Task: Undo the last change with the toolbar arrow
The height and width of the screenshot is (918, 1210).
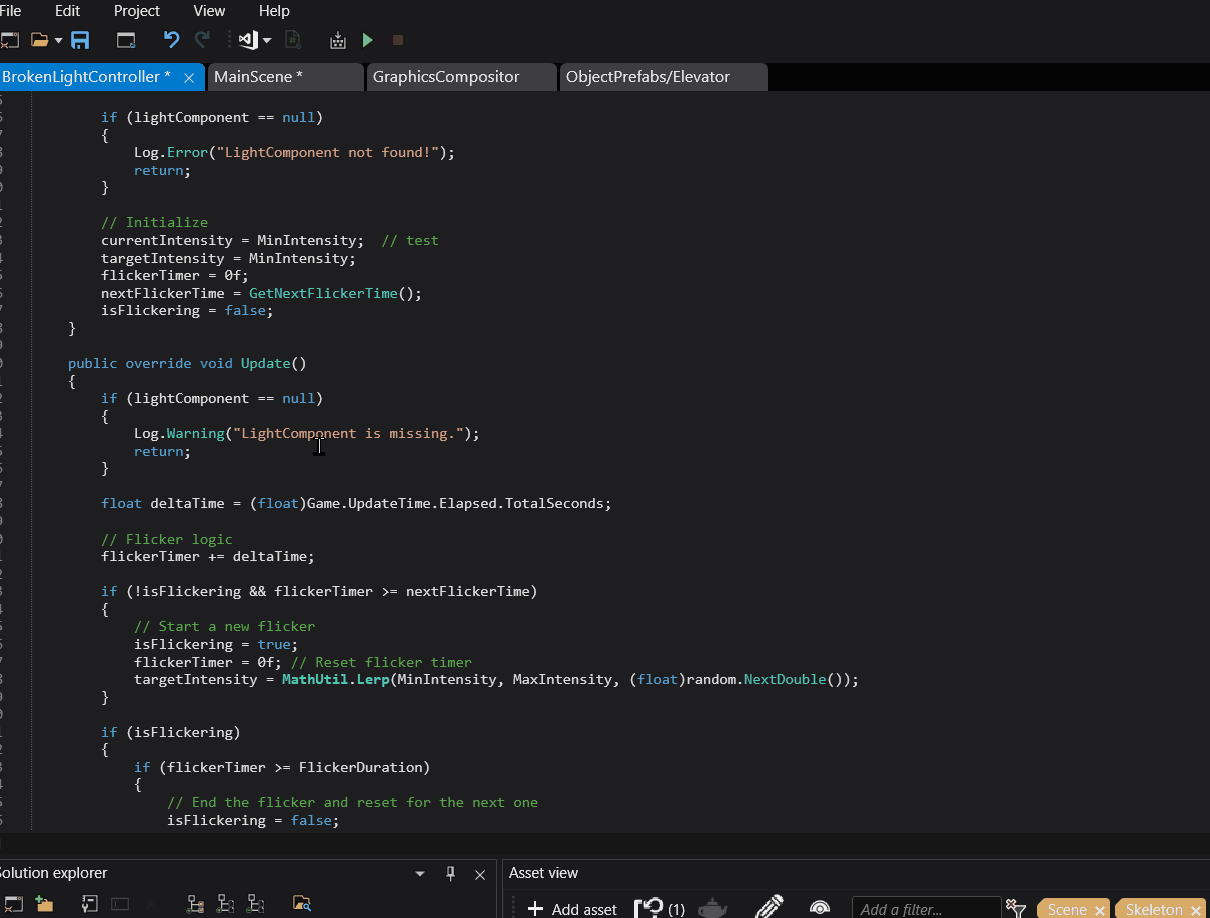Action: [x=171, y=40]
